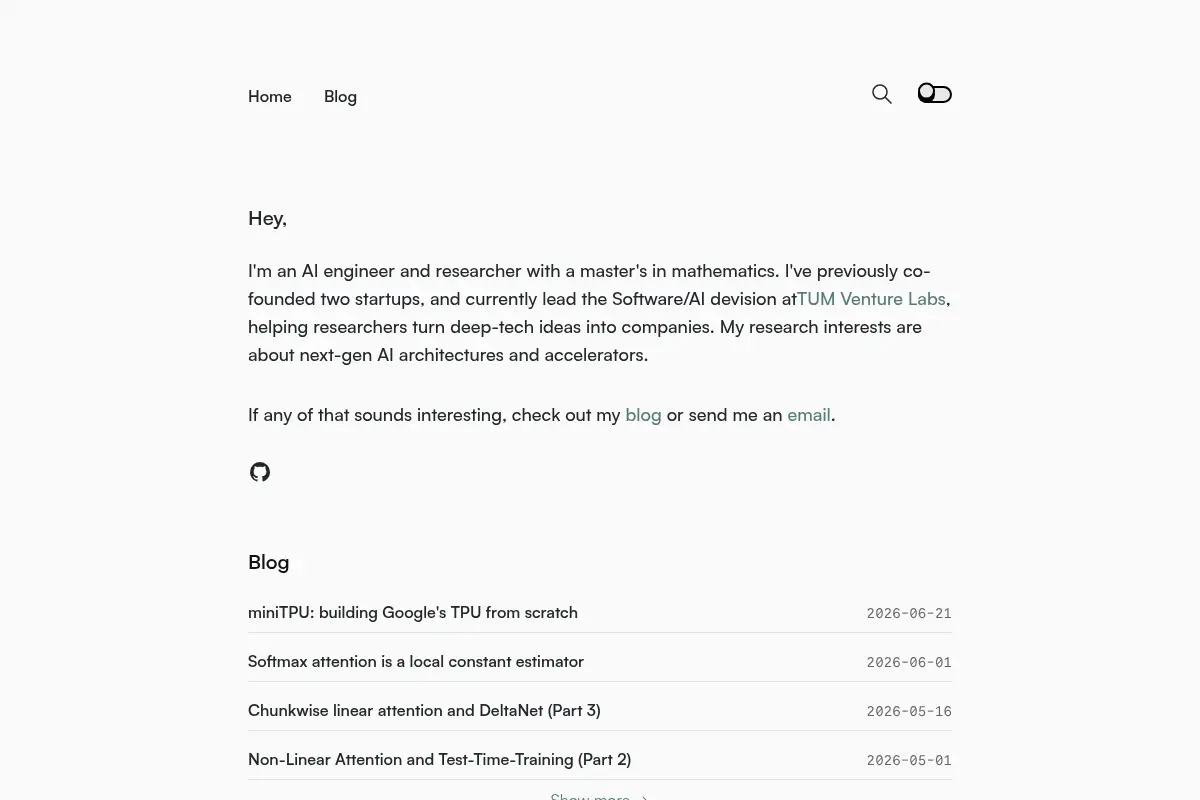This screenshot has width=1200, height=800.
Task: Open 'Softmax attention is a local constant estimator'
Action: (416, 661)
